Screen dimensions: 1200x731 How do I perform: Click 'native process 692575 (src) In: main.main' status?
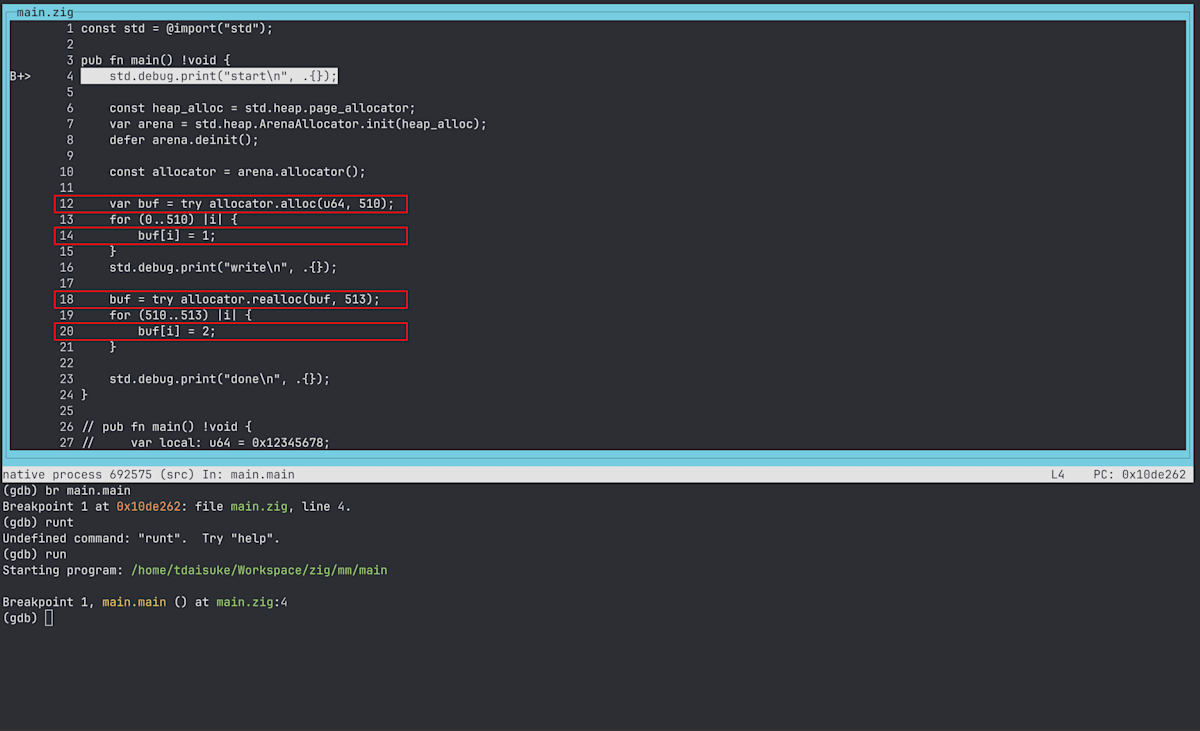(x=148, y=474)
